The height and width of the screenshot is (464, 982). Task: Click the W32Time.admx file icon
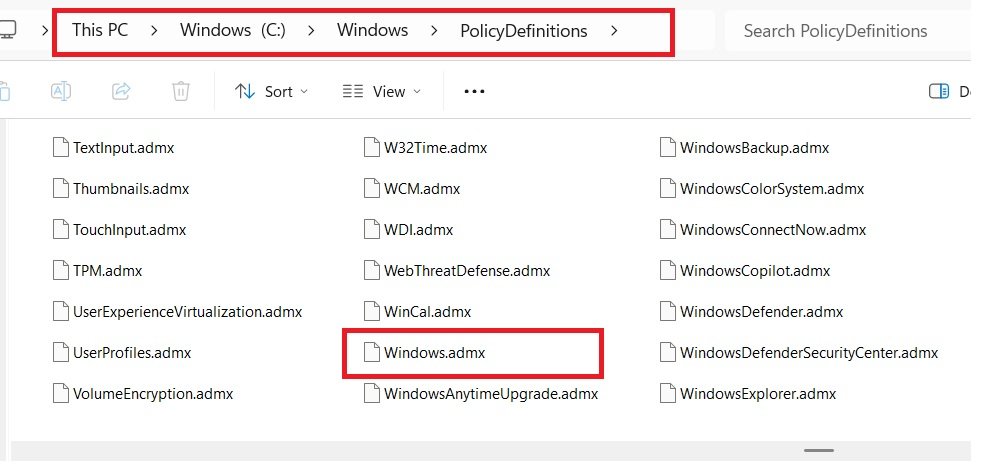click(x=372, y=148)
